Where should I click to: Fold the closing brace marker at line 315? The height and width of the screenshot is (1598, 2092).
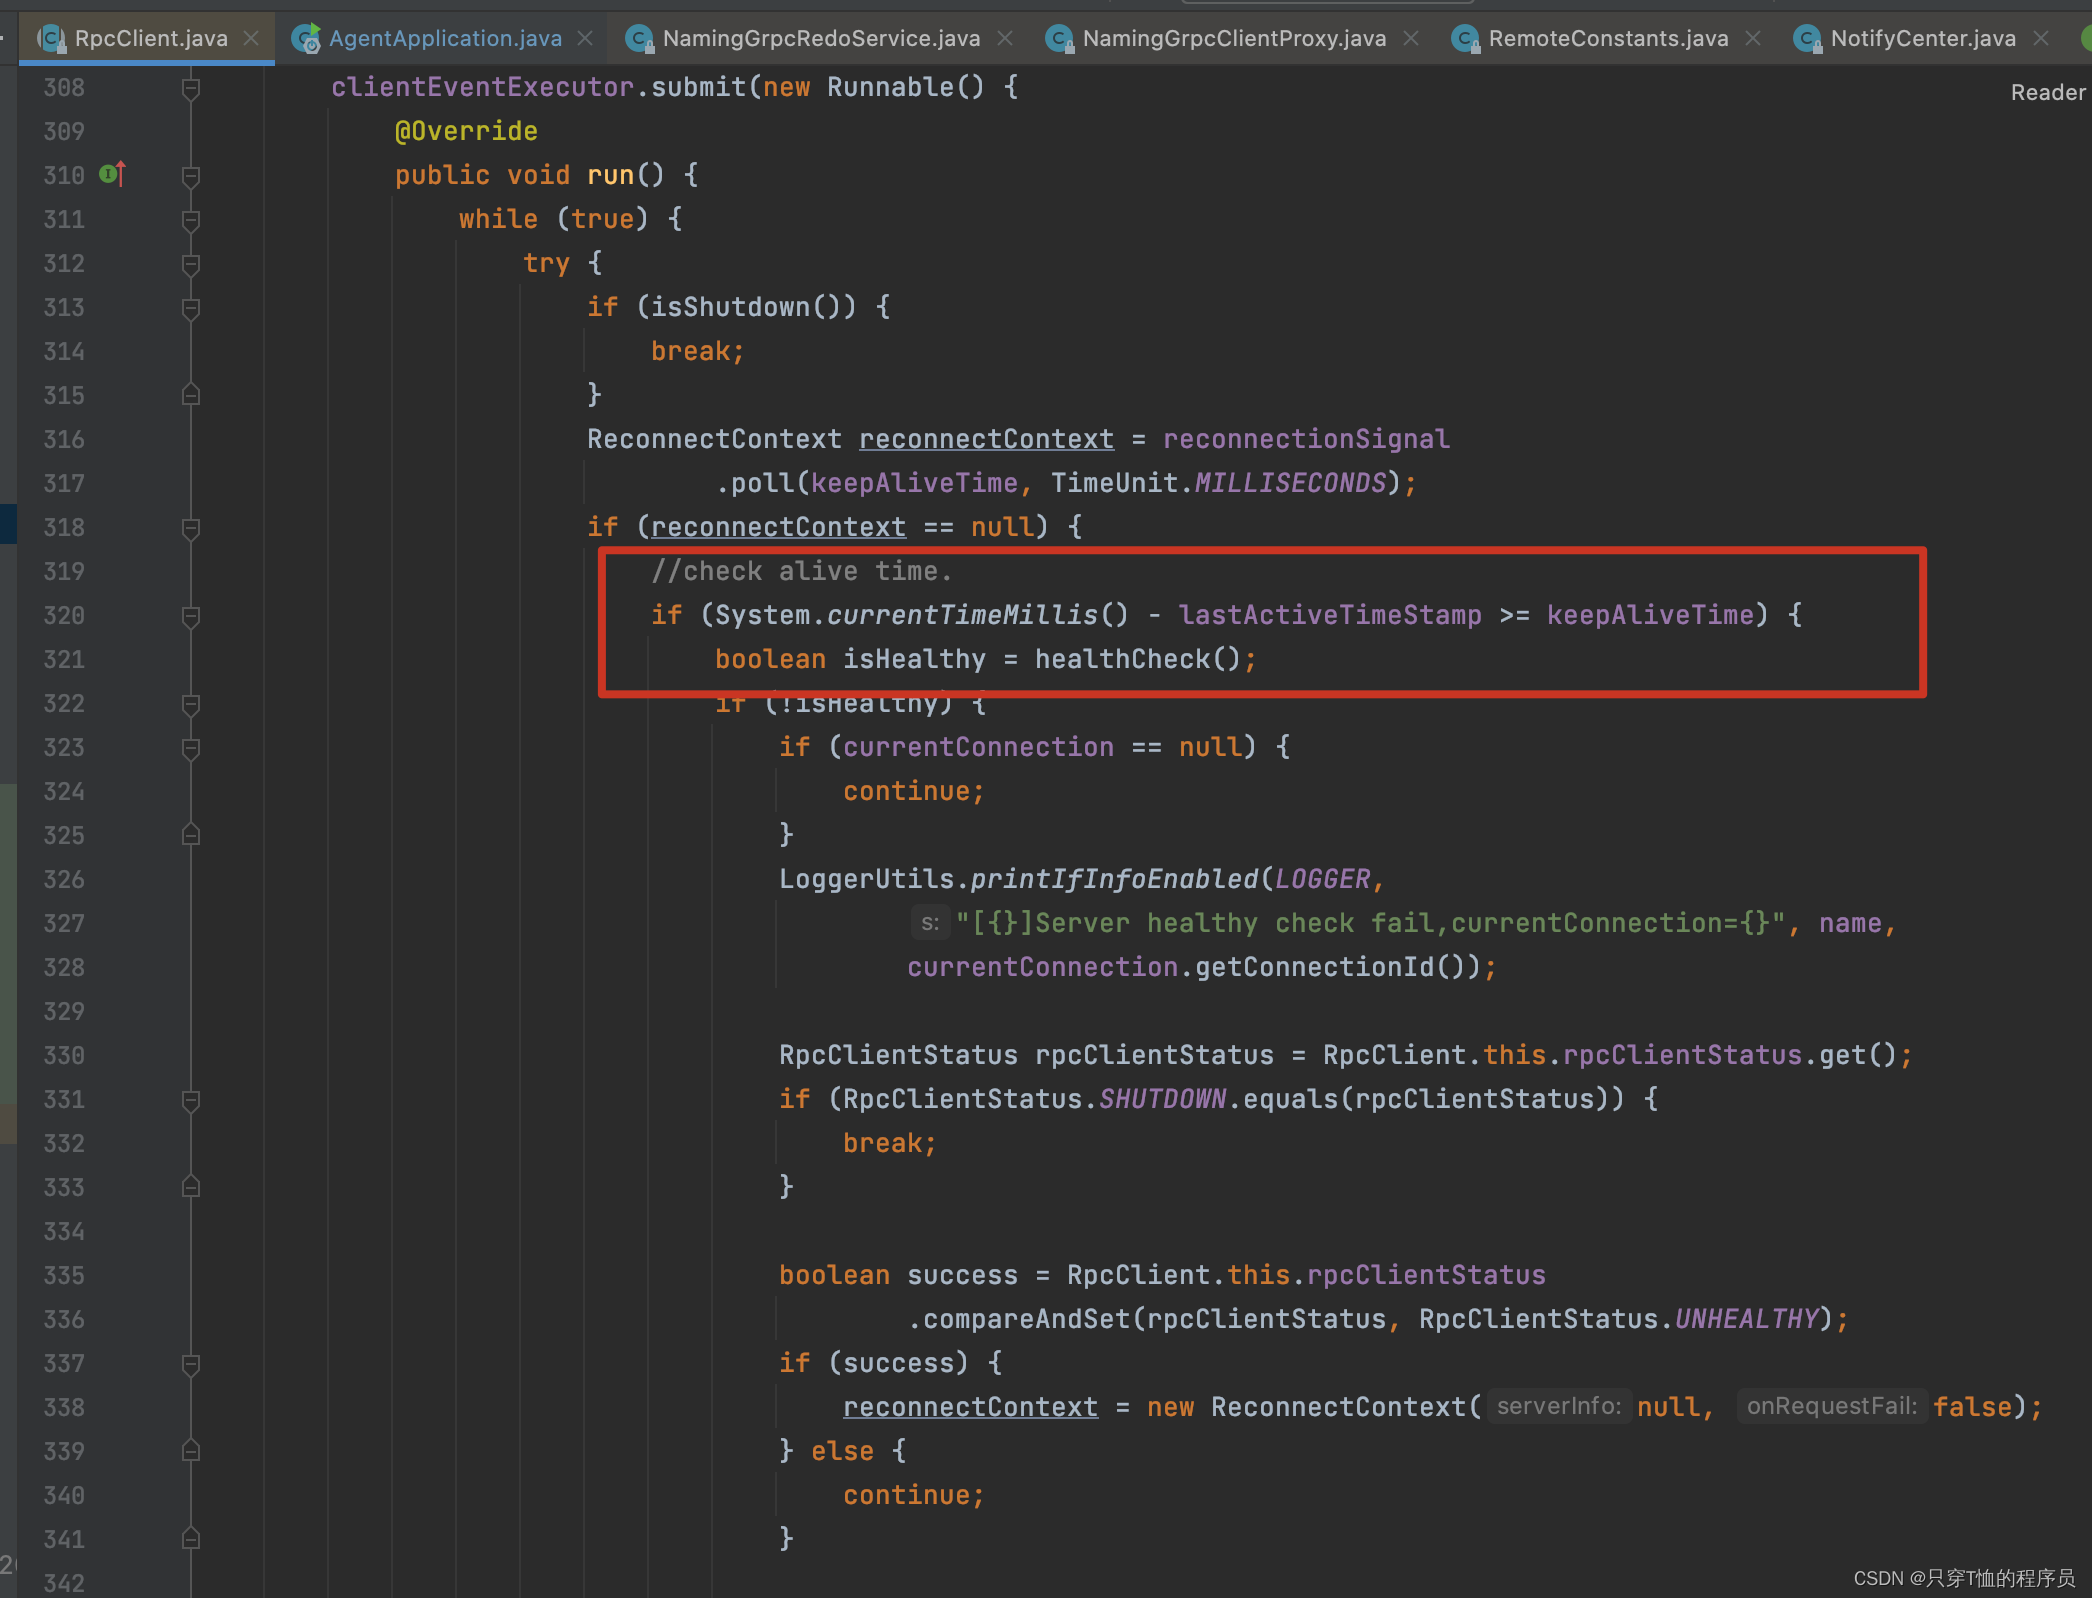click(x=191, y=395)
